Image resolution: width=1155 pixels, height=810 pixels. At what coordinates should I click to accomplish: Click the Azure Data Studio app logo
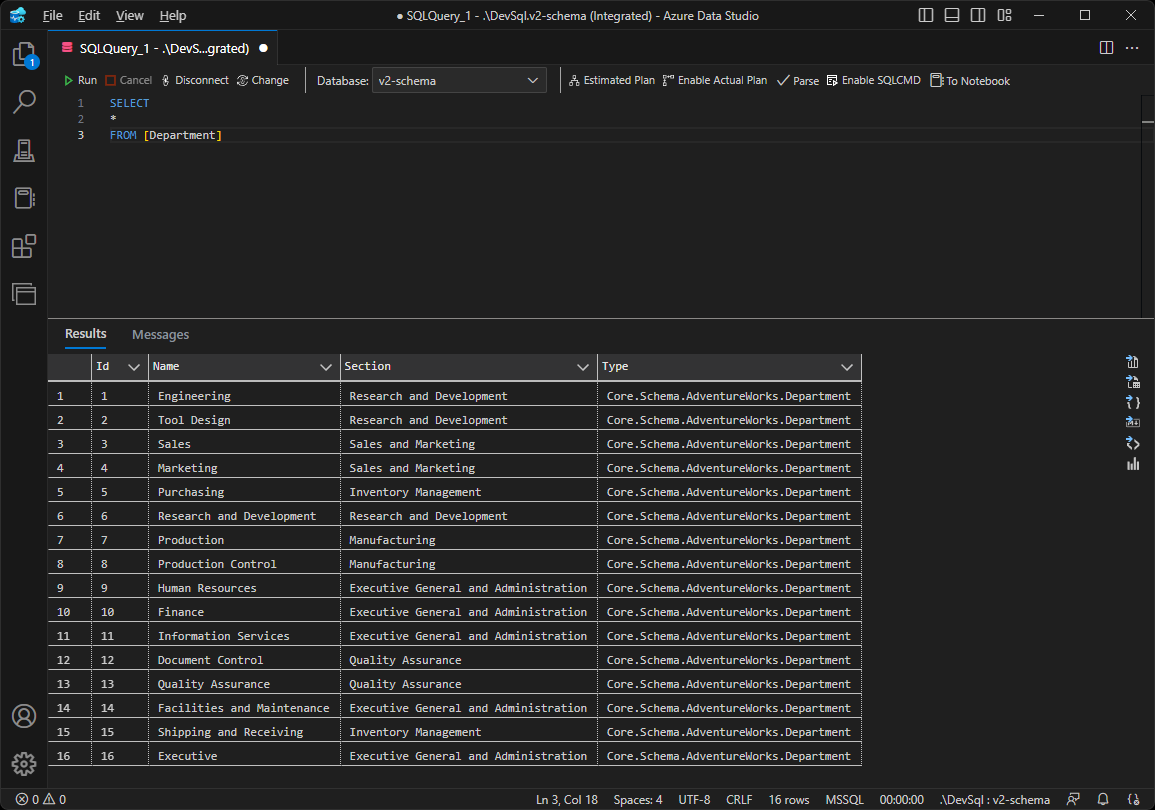[x=18, y=15]
